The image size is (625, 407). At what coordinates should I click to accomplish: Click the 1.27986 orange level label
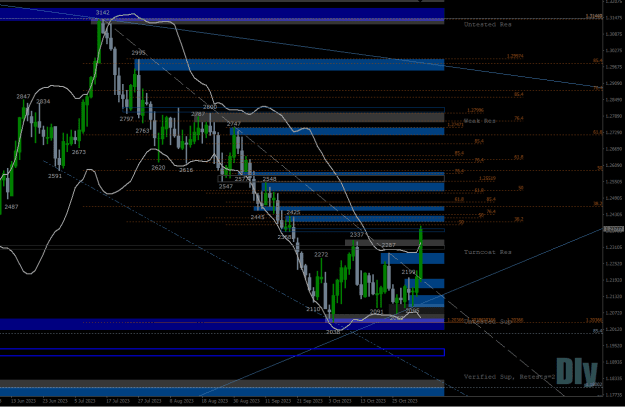(476, 110)
